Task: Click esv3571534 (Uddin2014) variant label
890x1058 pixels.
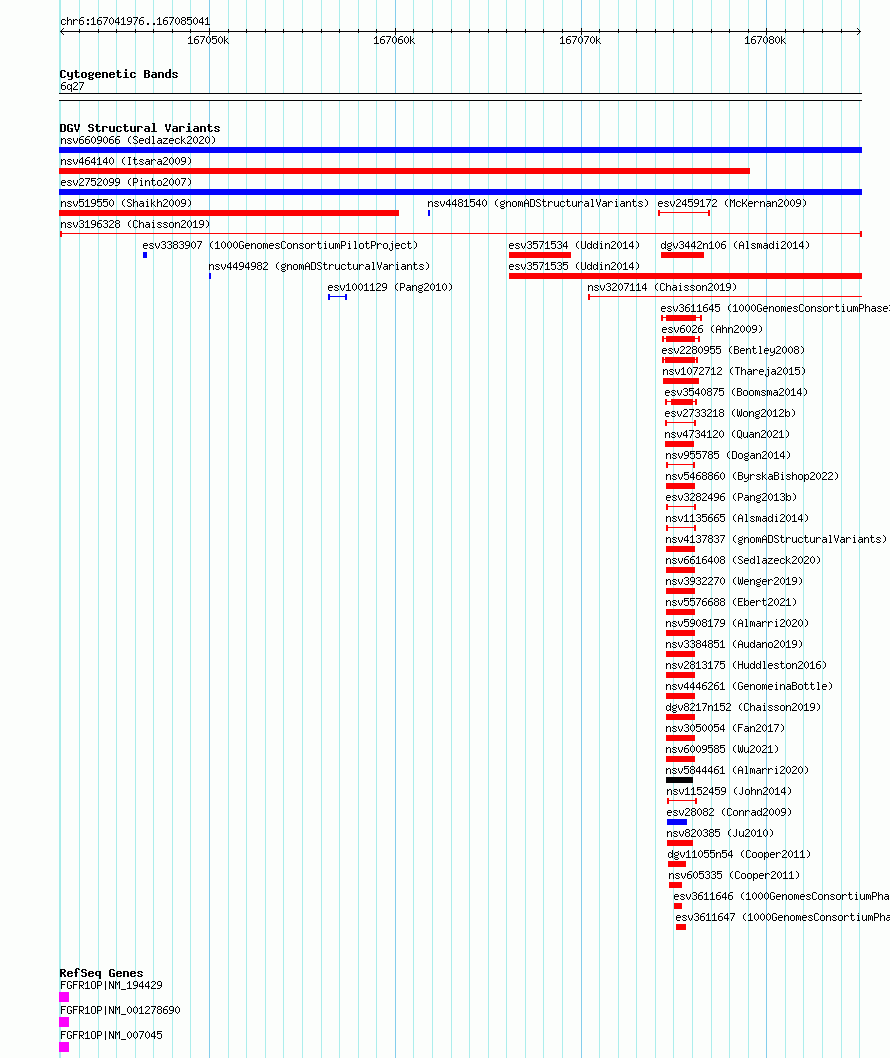Action: 574,245
